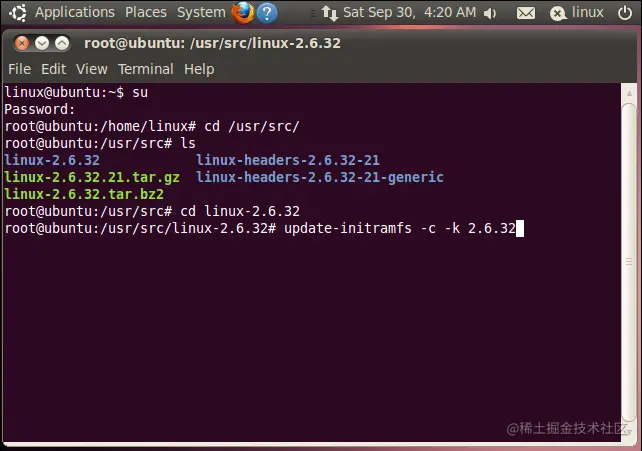Open the terminal View menu

click(x=92, y=69)
